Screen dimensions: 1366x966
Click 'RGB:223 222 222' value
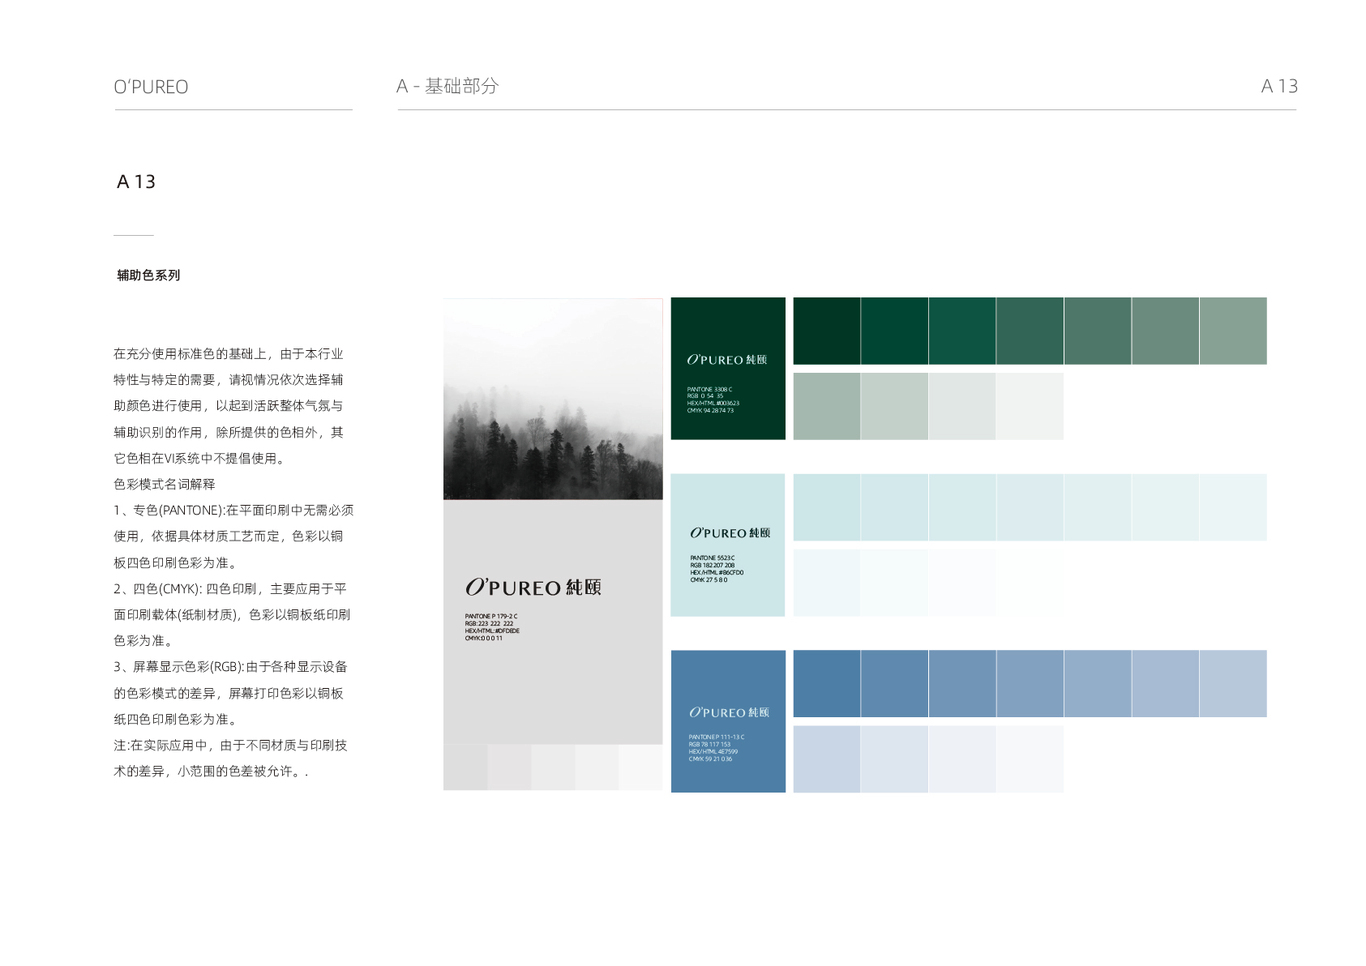[x=489, y=623]
